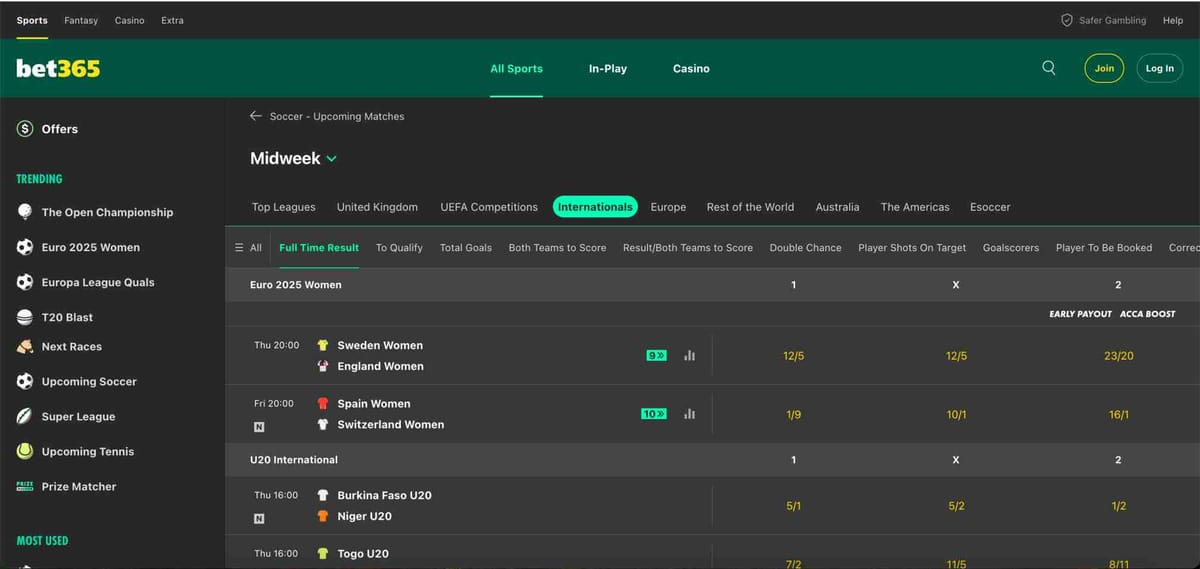Click the Euro 2025 Women league header
This screenshot has width=1200, height=569.
[x=295, y=285]
